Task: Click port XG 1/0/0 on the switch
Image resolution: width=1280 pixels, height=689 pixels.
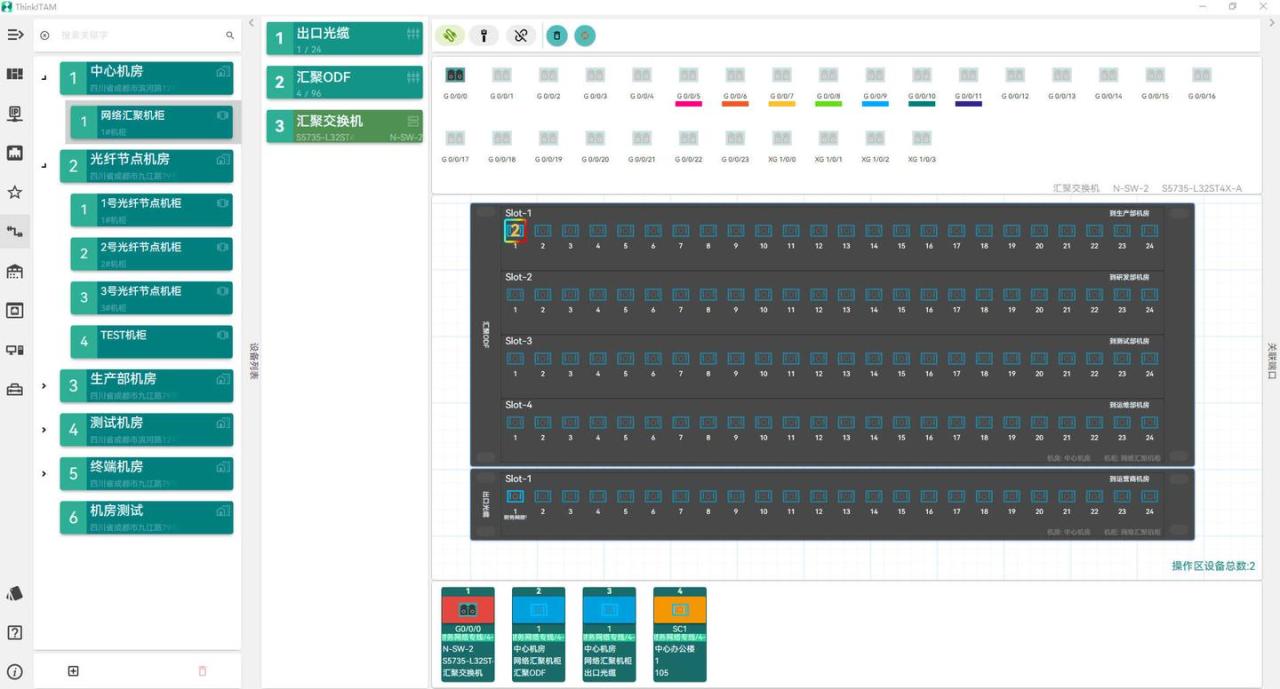Action: click(781, 140)
